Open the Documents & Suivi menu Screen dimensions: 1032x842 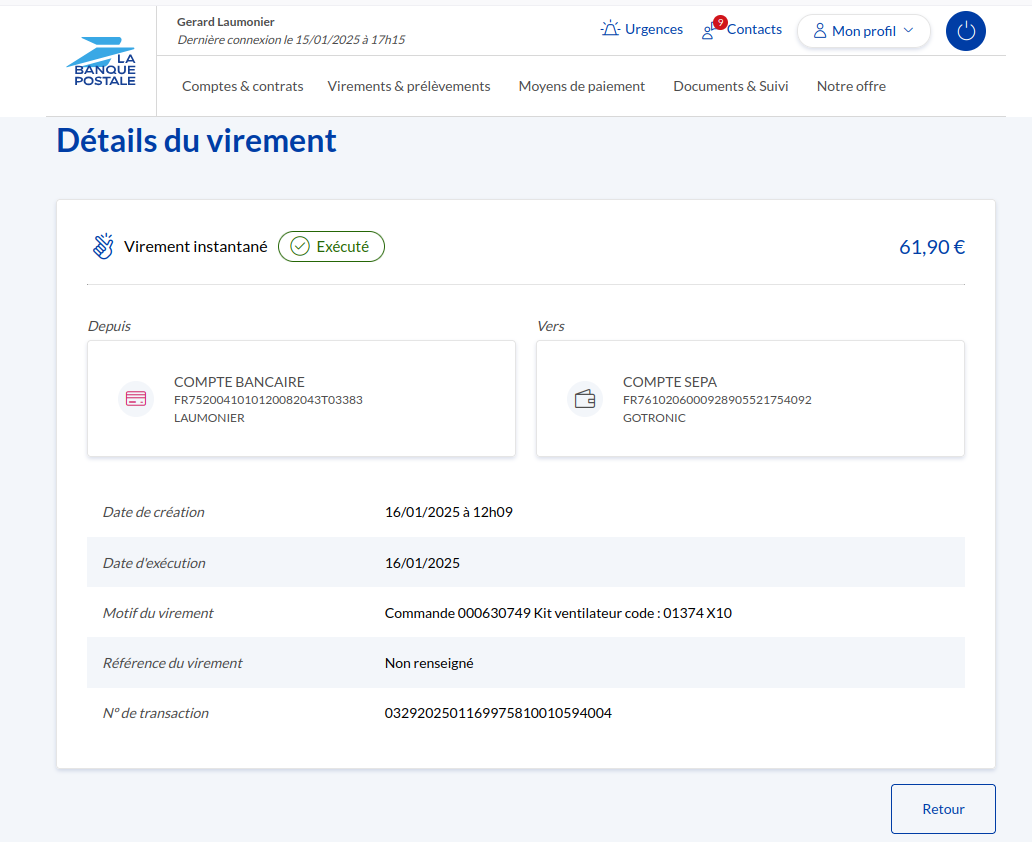[x=730, y=86]
